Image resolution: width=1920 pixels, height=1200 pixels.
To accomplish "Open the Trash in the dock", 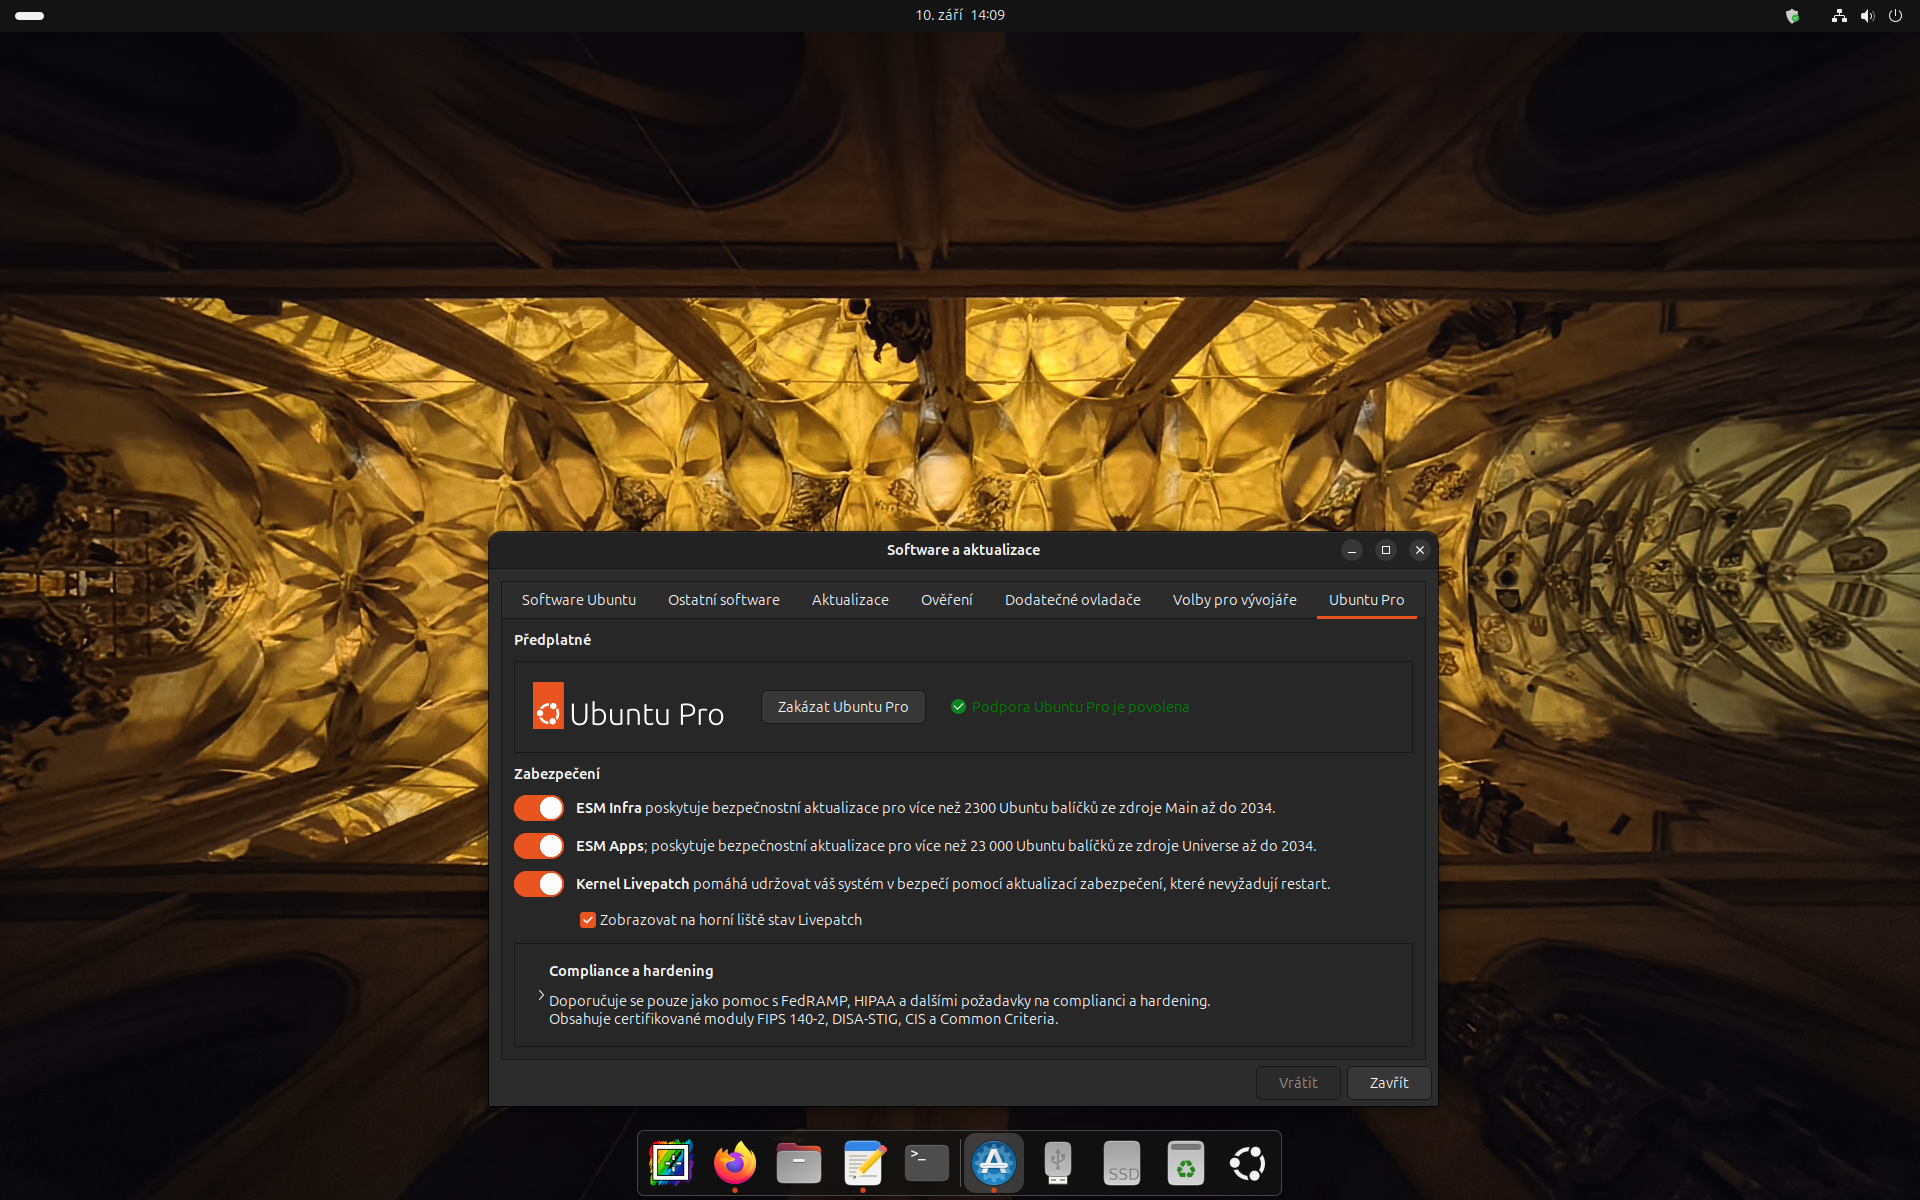I will pyautogui.click(x=1185, y=1163).
